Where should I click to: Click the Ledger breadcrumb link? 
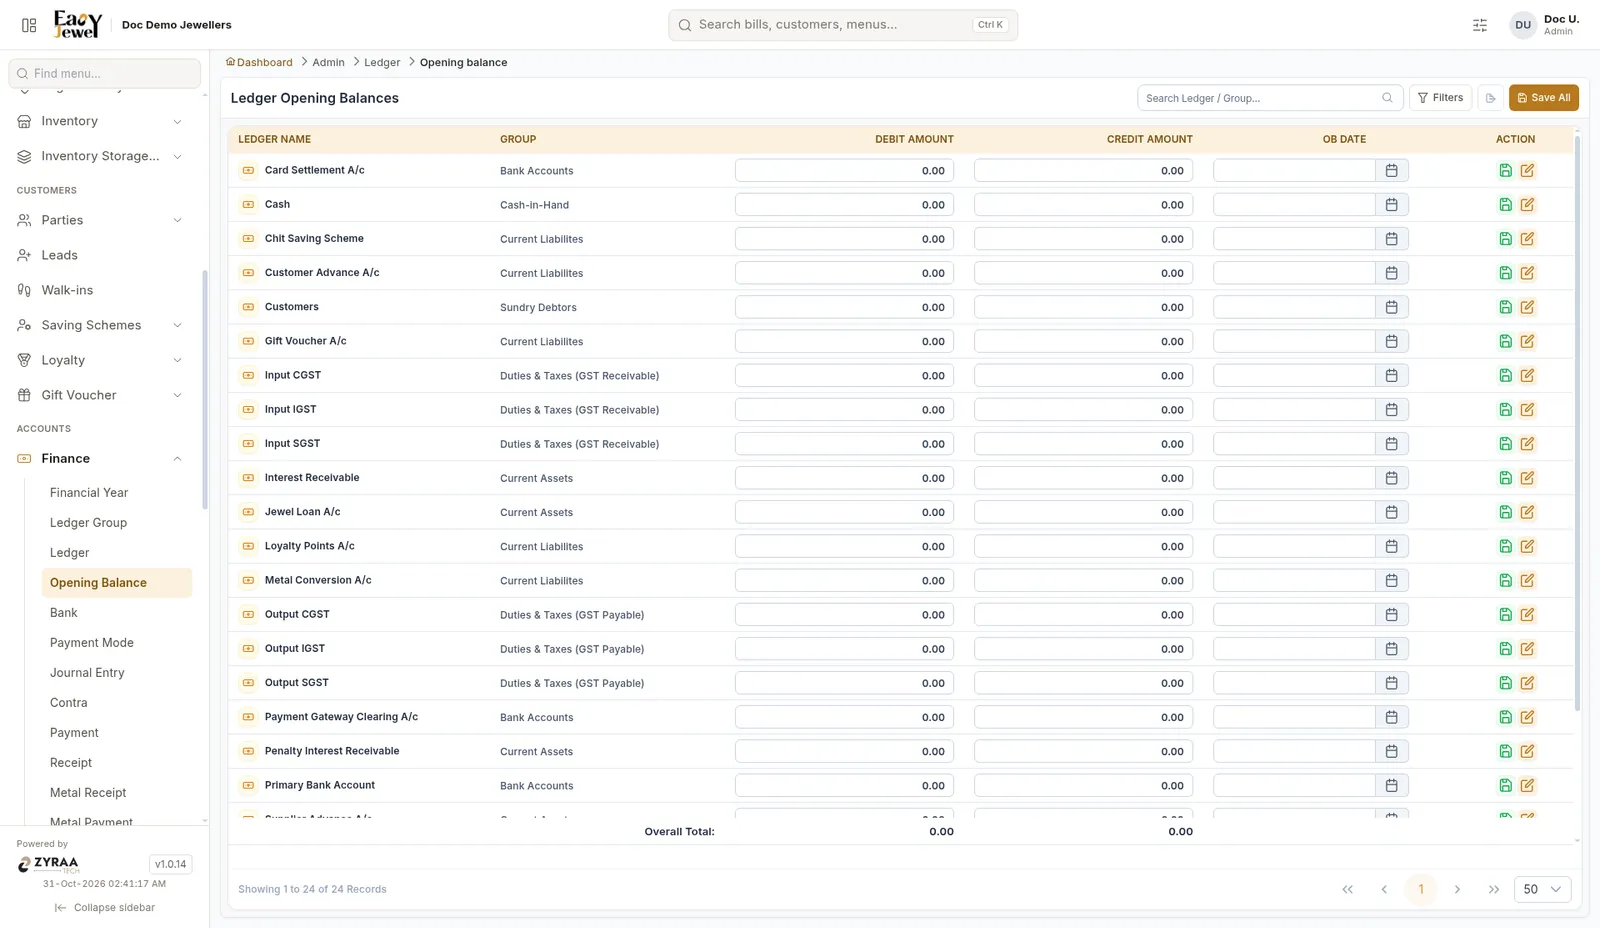pyautogui.click(x=382, y=62)
